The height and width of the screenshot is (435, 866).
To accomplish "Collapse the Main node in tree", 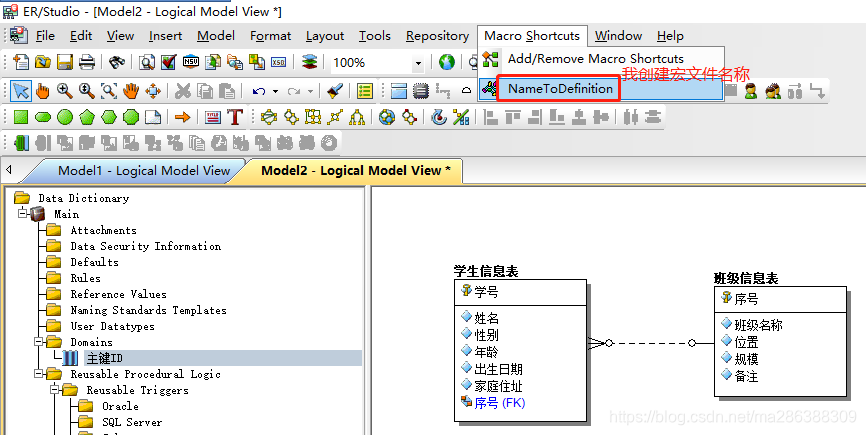I will (x=23, y=214).
